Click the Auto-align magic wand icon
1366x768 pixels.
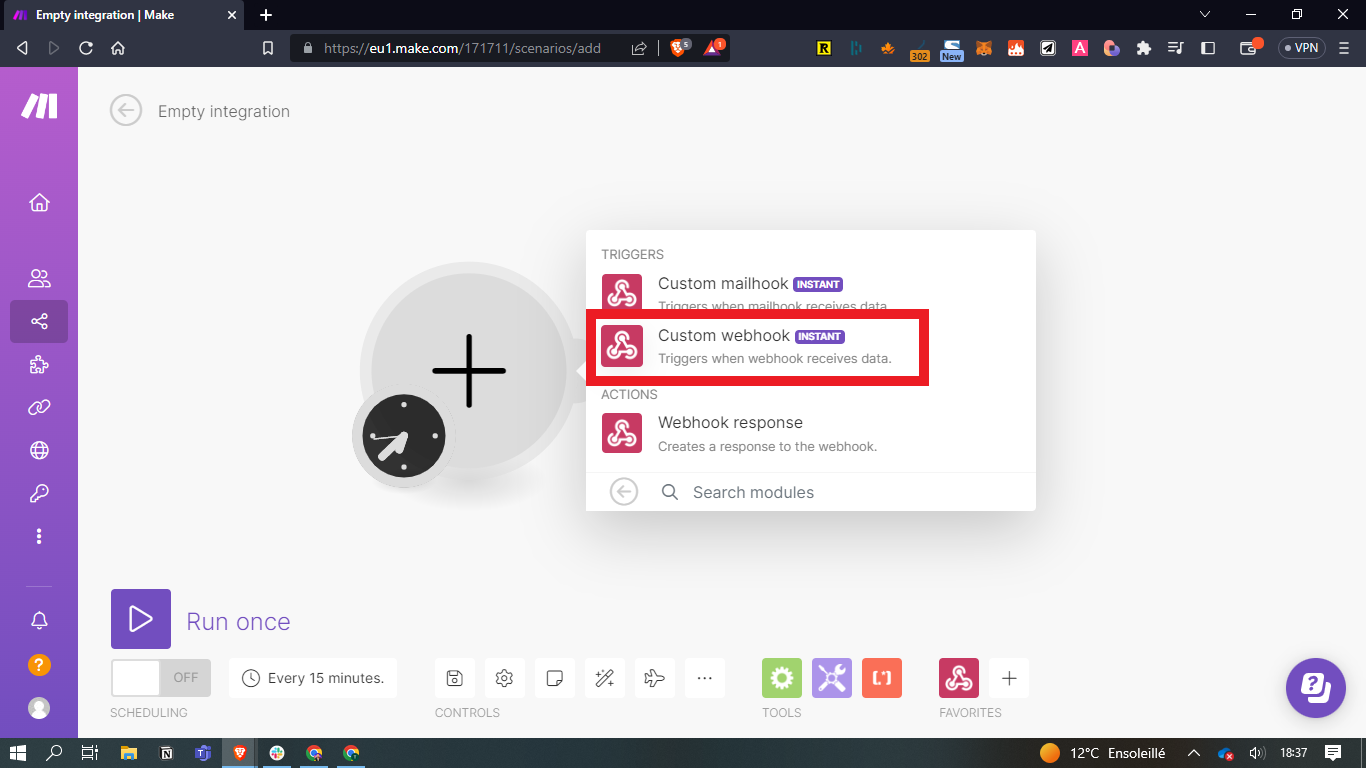click(604, 678)
